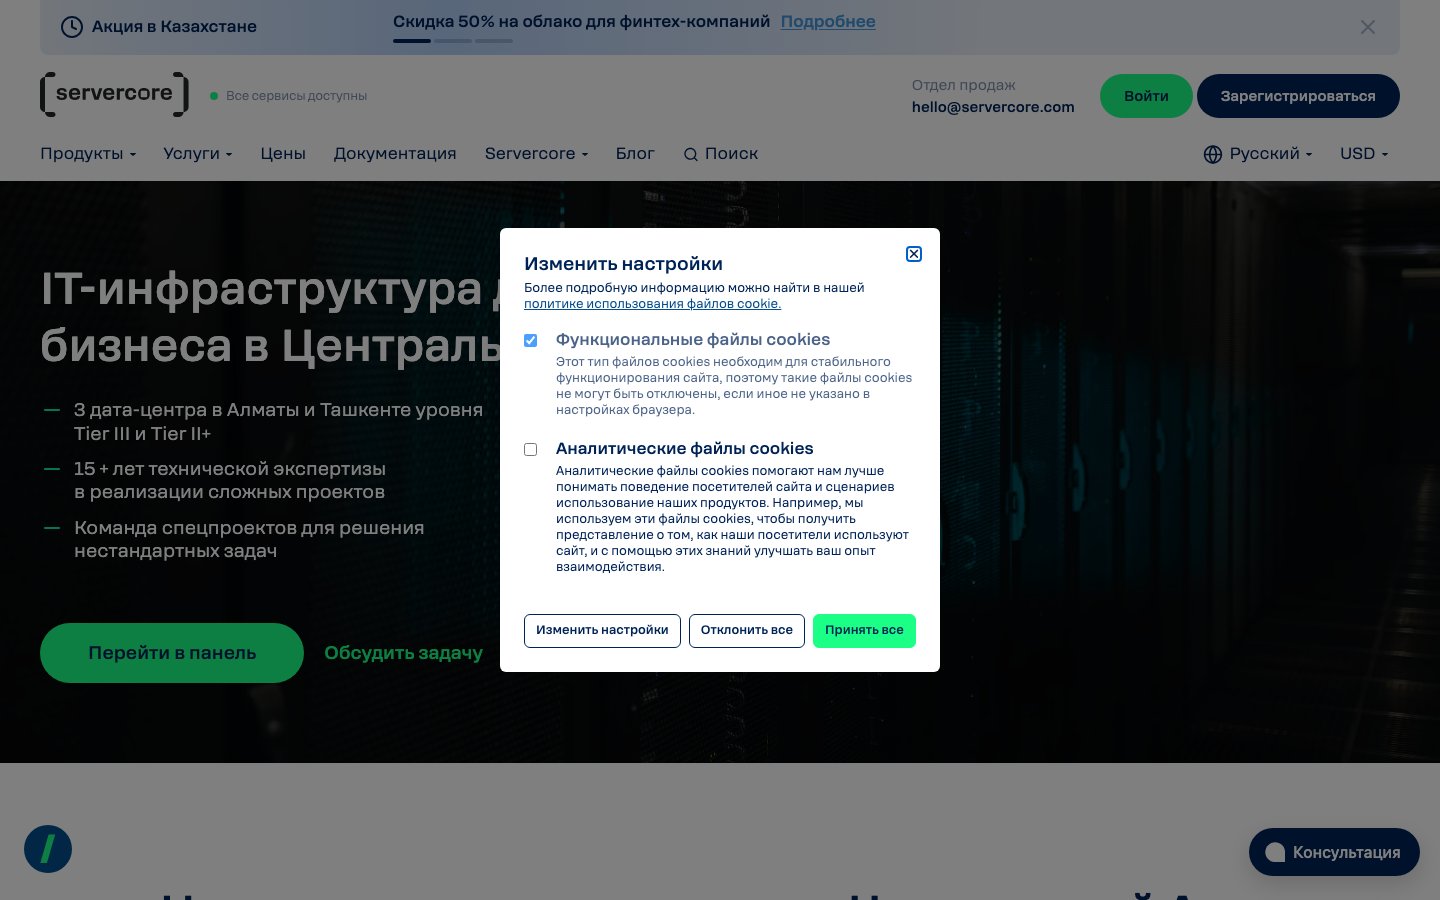Click the hello@servercore.com email

pos(993,107)
